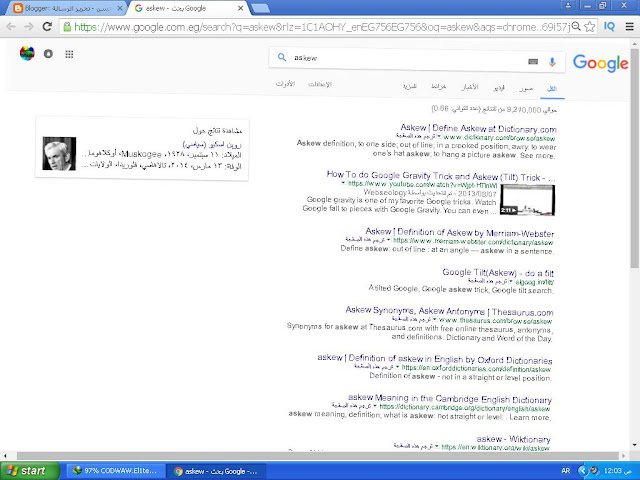Click the AR language indicator in the taskbar

pyautogui.click(x=565, y=471)
